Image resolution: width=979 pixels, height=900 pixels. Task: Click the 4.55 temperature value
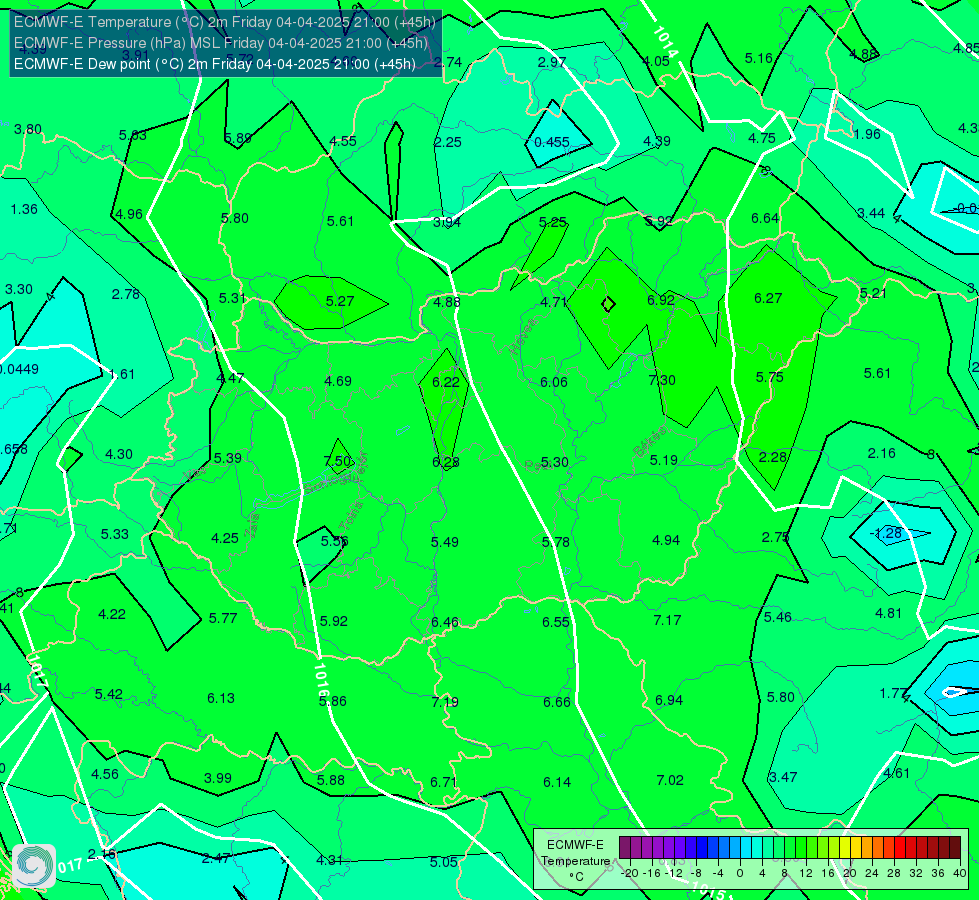[x=343, y=141]
